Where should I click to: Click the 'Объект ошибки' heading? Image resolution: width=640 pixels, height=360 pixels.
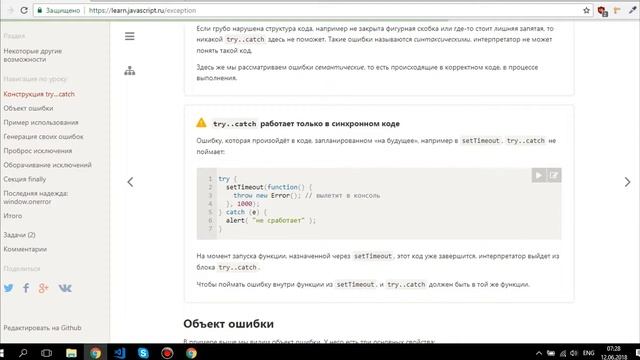pos(228,324)
